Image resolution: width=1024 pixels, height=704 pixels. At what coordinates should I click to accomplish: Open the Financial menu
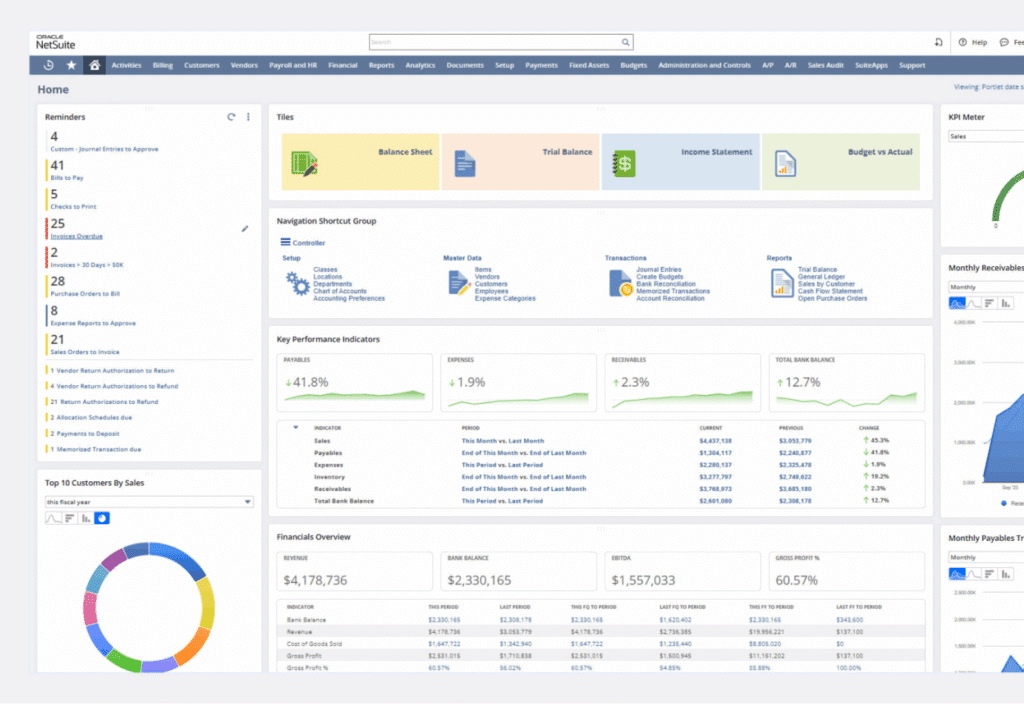(342, 65)
